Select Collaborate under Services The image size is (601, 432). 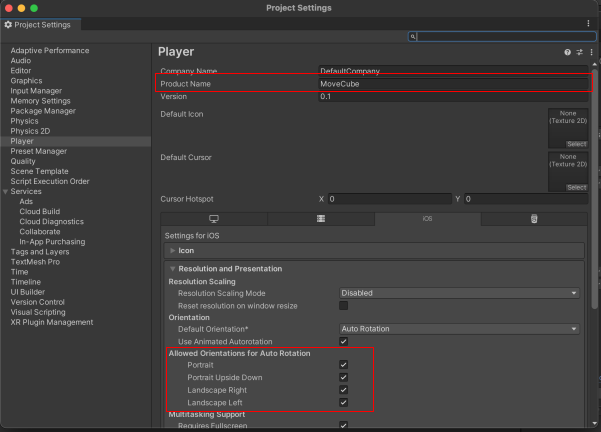tap(40, 232)
